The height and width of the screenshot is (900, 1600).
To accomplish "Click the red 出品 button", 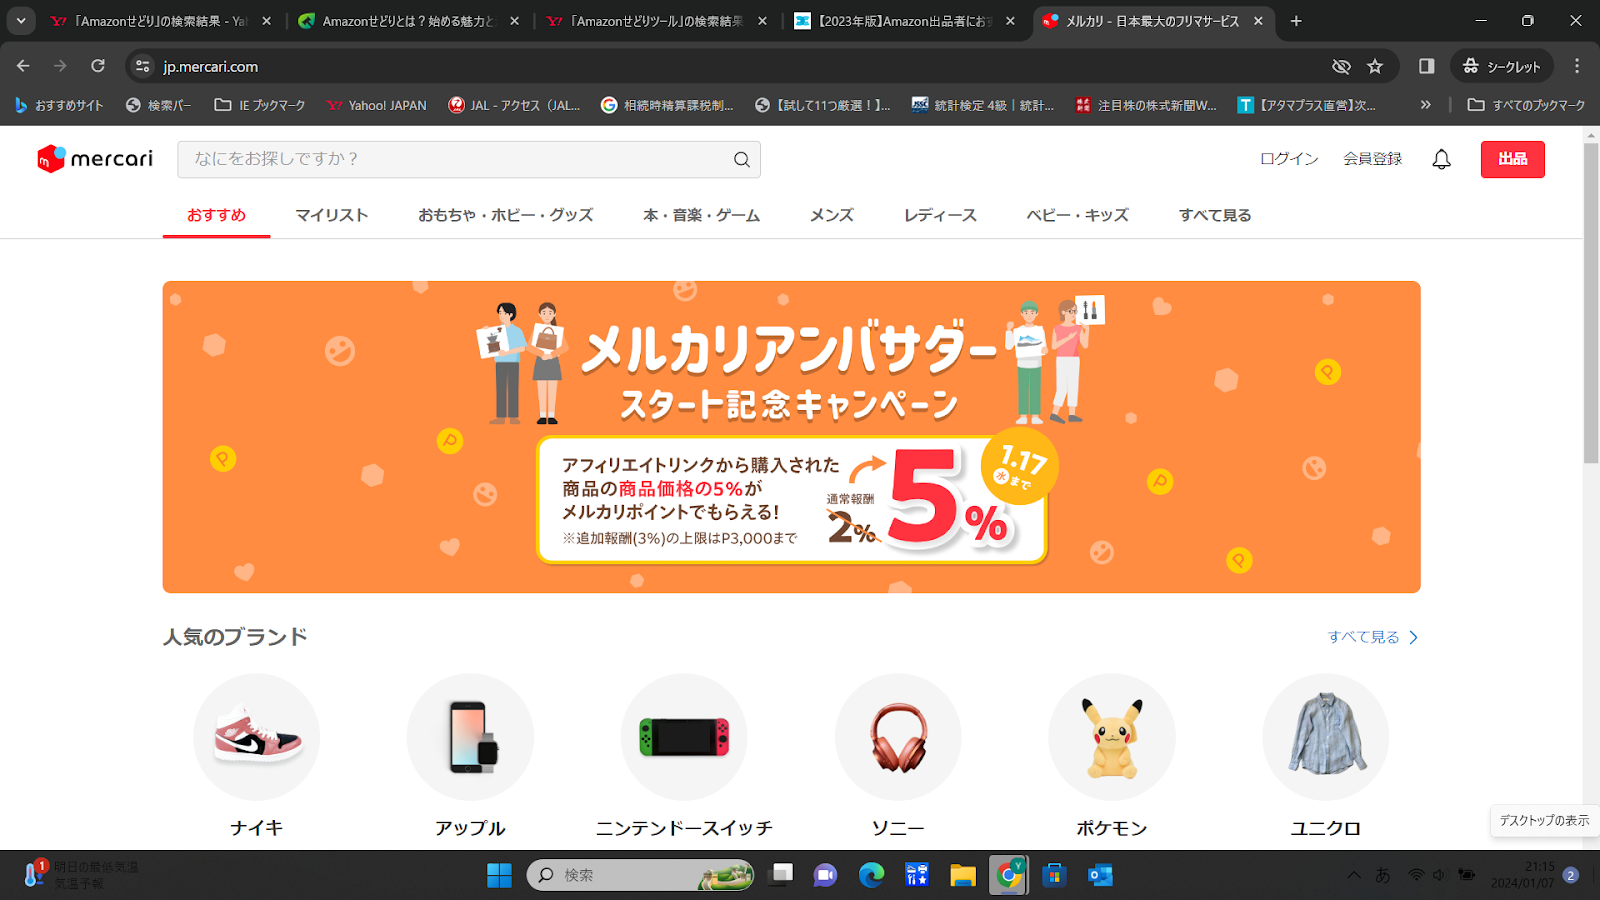I will (x=1513, y=159).
